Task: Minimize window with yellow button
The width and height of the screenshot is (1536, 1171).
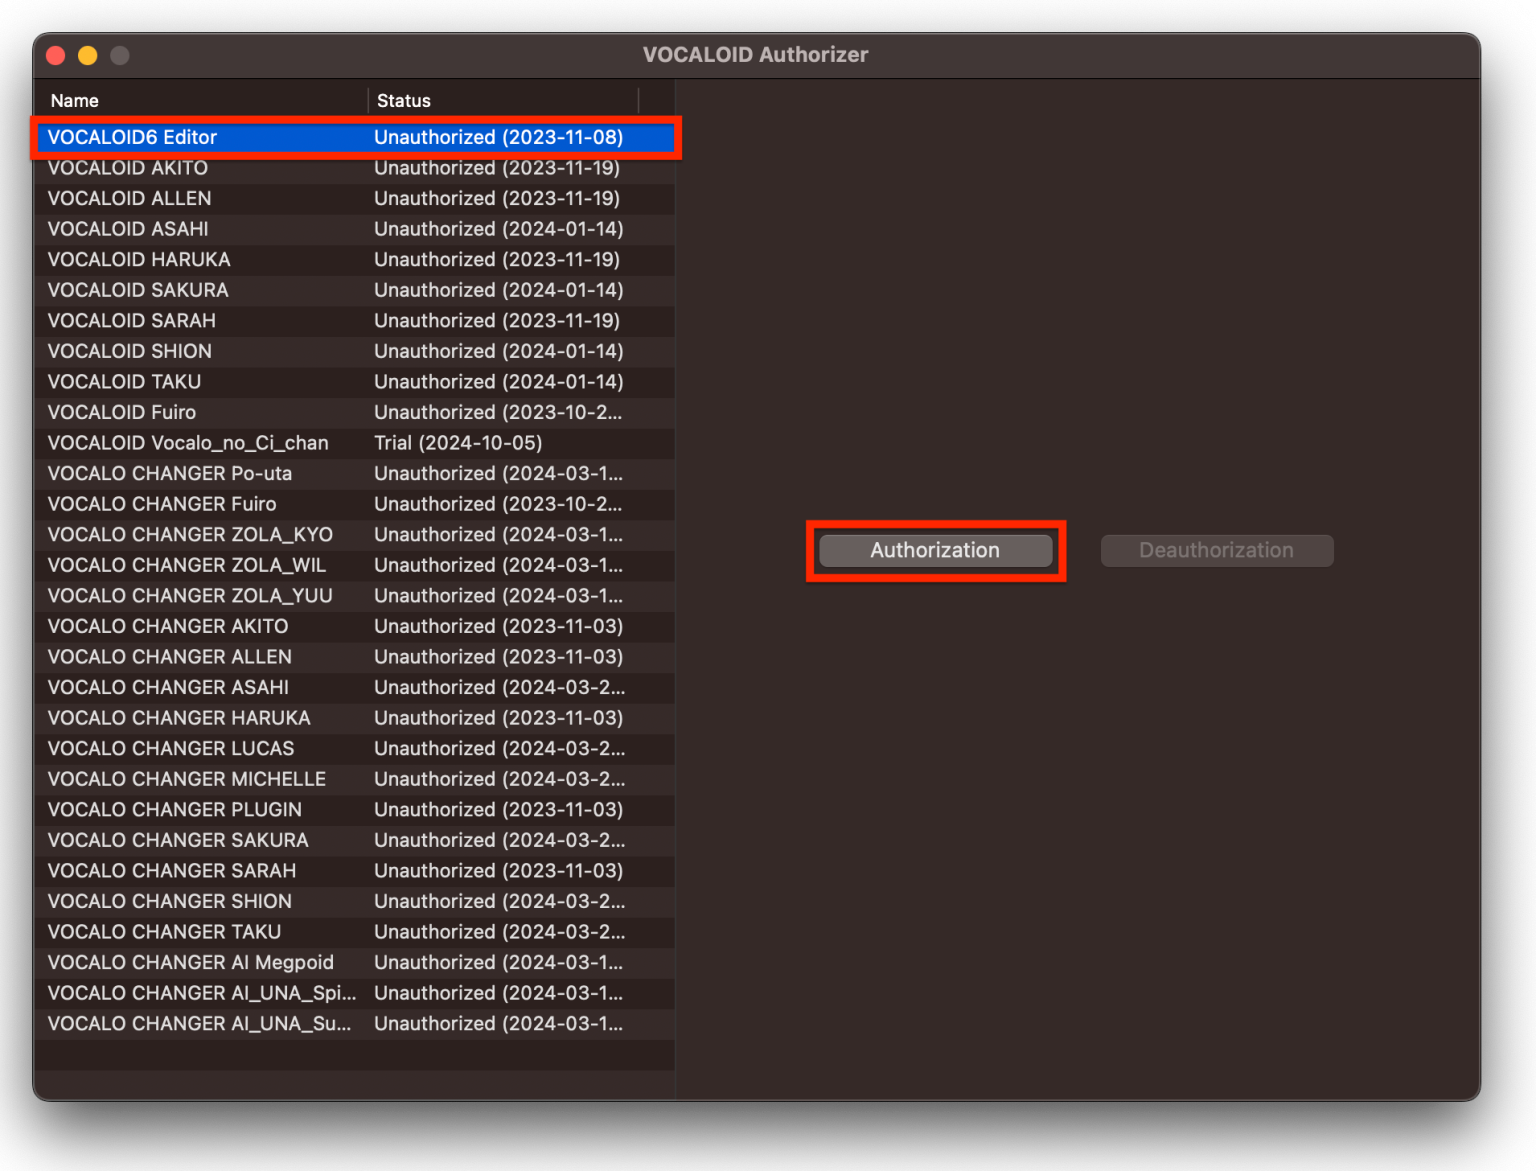Action: [88, 56]
